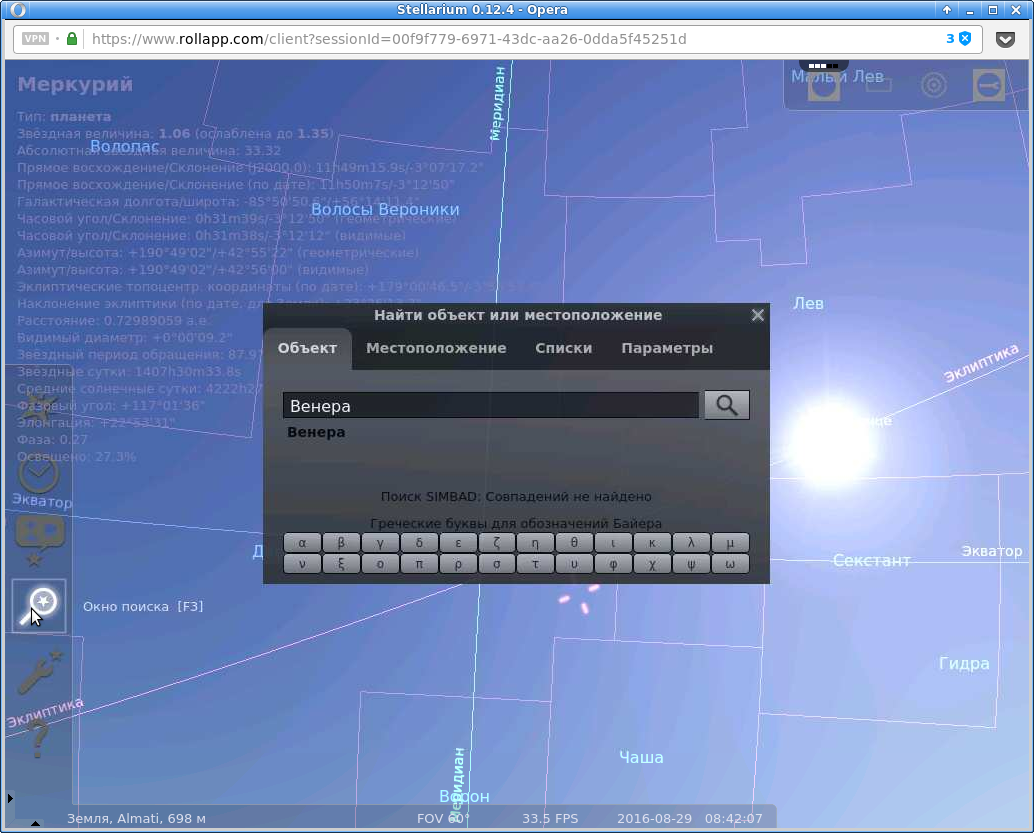Click the Greek letter β button
Viewport: 1034px width, 833px height.
click(341, 543)
